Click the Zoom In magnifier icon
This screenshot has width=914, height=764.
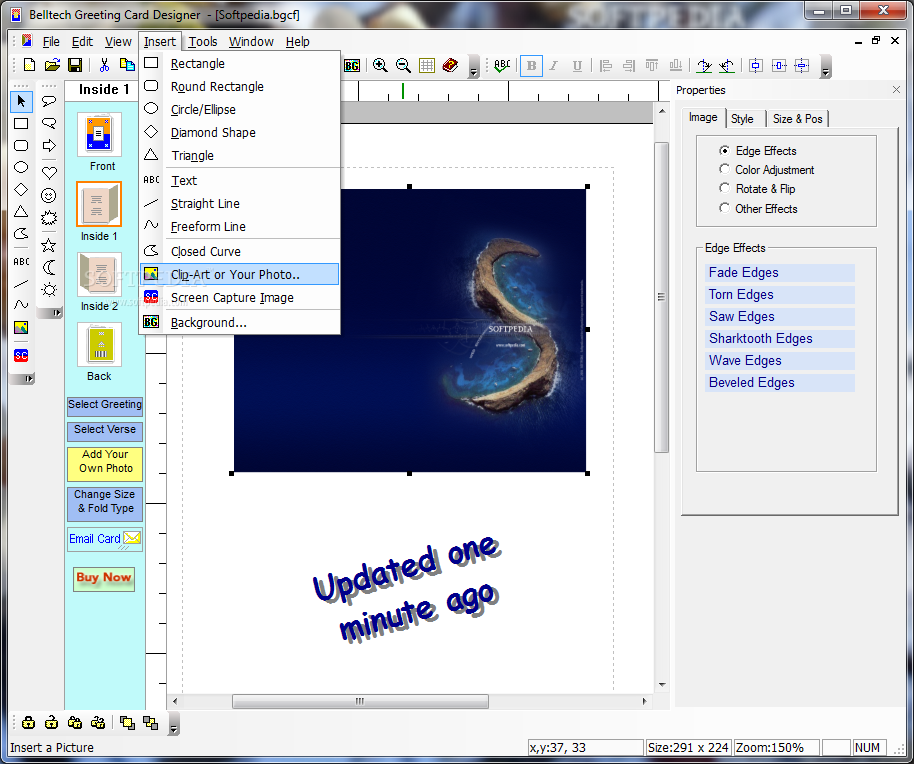[x=380, y=65]
